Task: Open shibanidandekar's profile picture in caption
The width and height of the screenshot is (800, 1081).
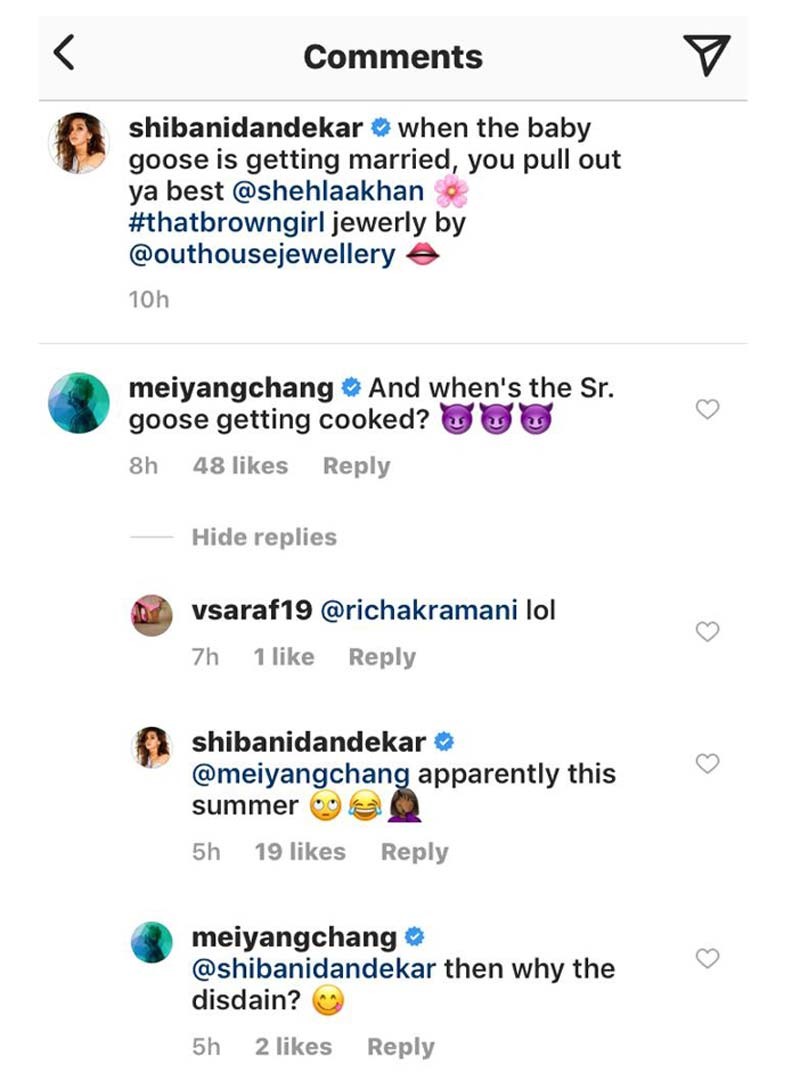Action: coord(79,142)
